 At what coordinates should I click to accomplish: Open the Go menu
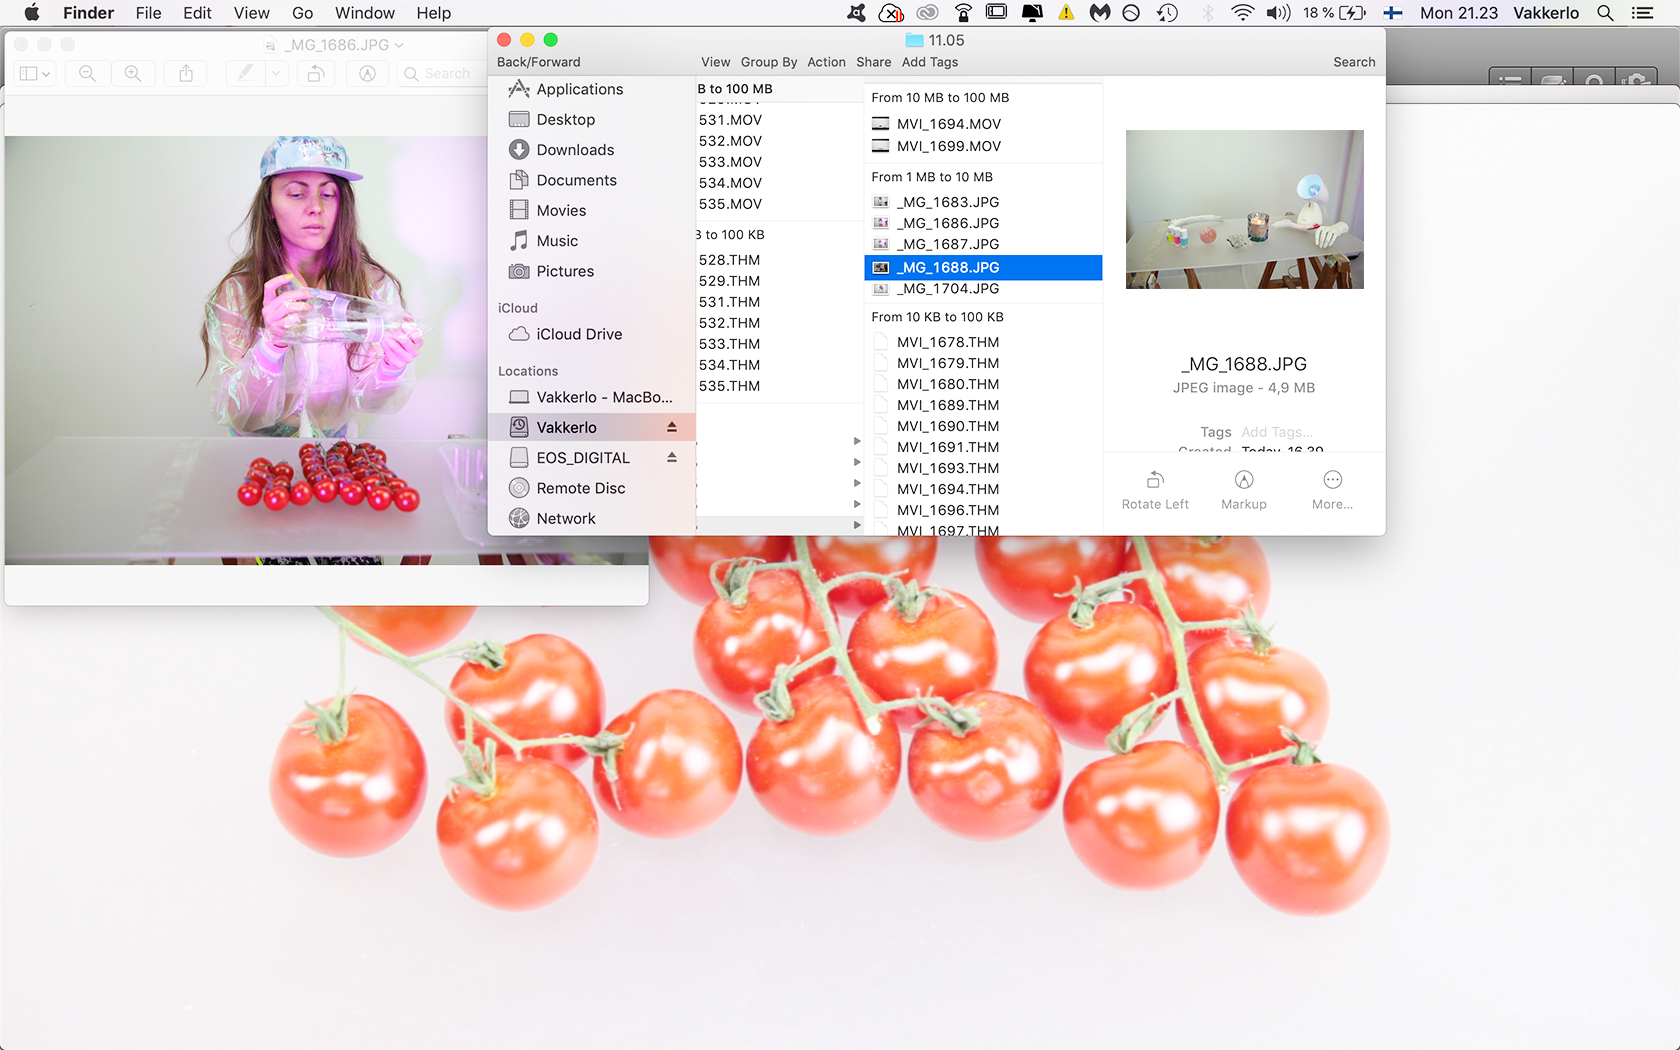tap(302, 13)
